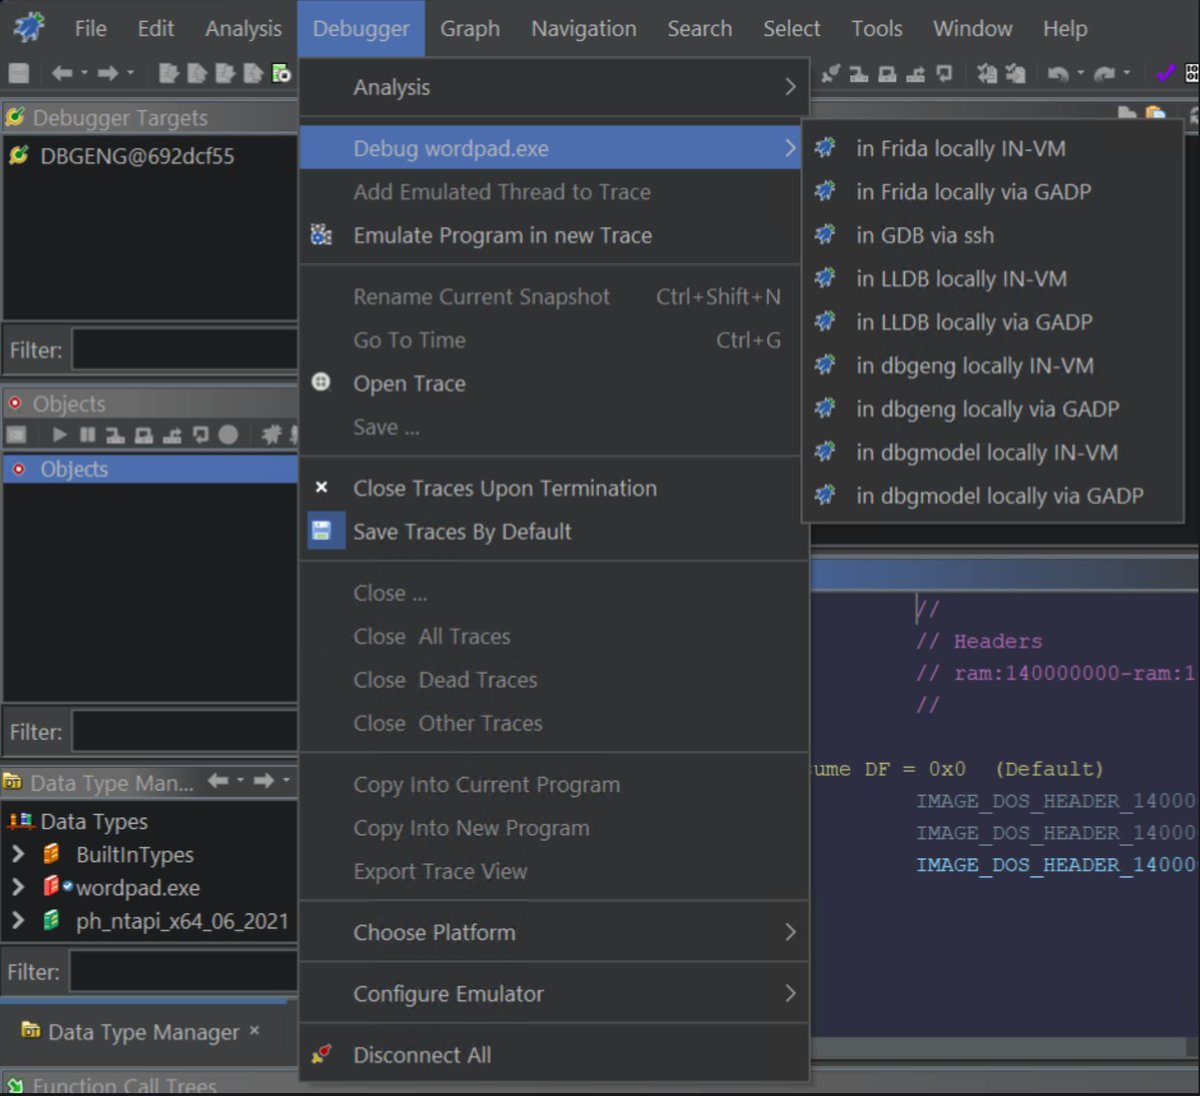Screen dimensions: 1200x1096
Task: Click the Interrupt pause icon in Objects toolbar
Action: (87, 434)
